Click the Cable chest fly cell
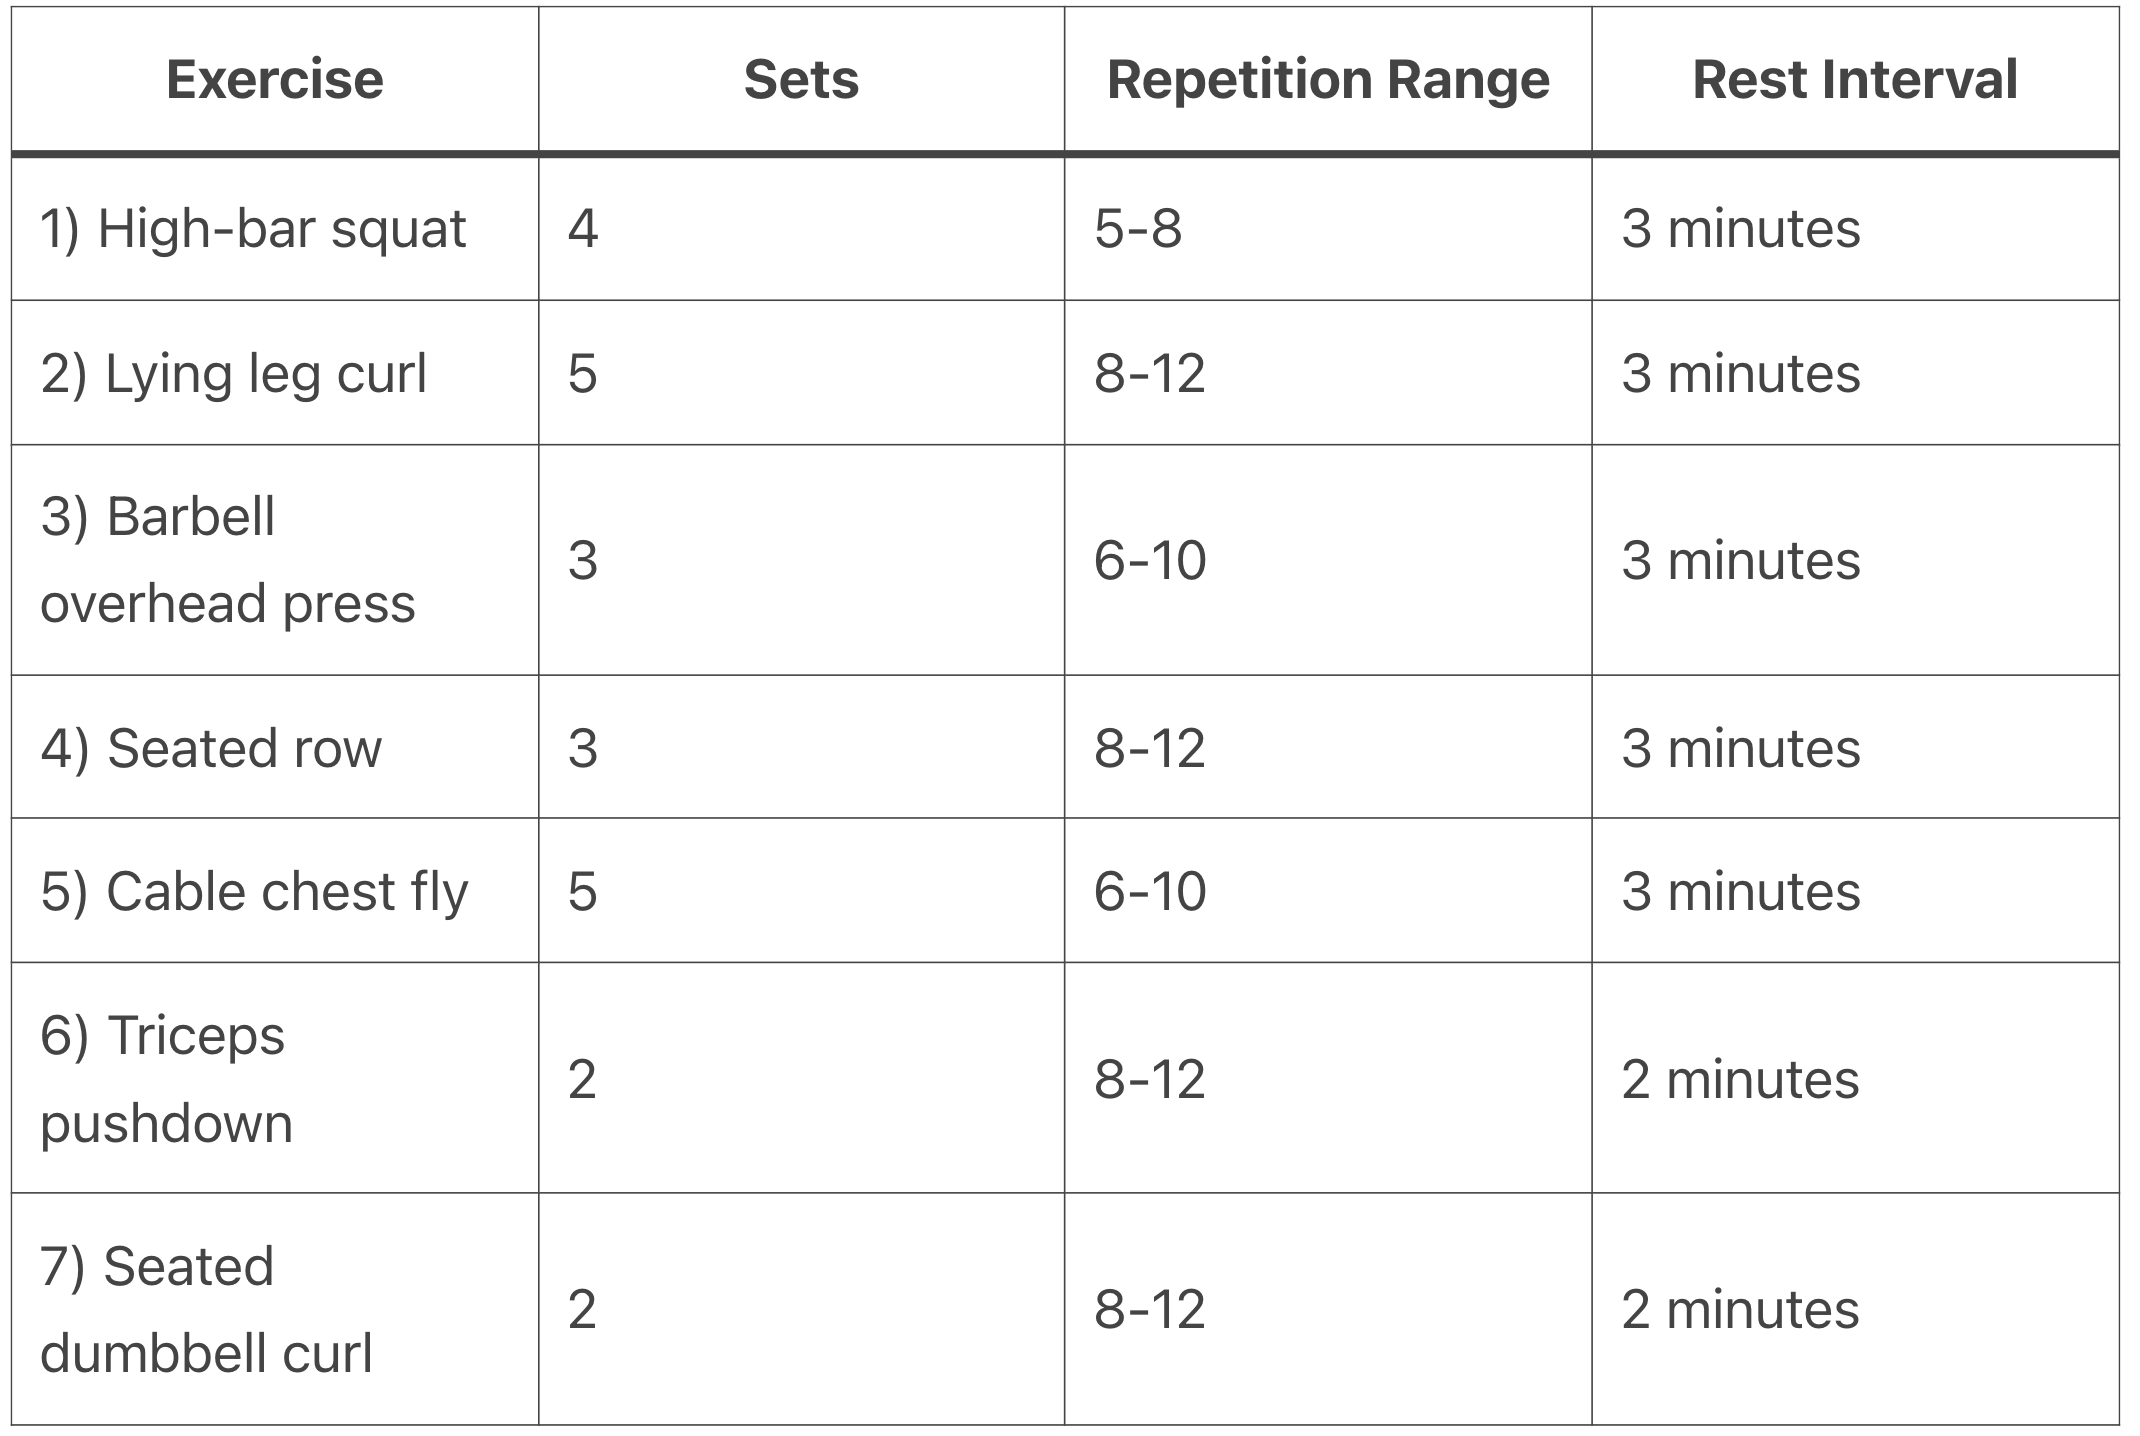 pos(275,890)
